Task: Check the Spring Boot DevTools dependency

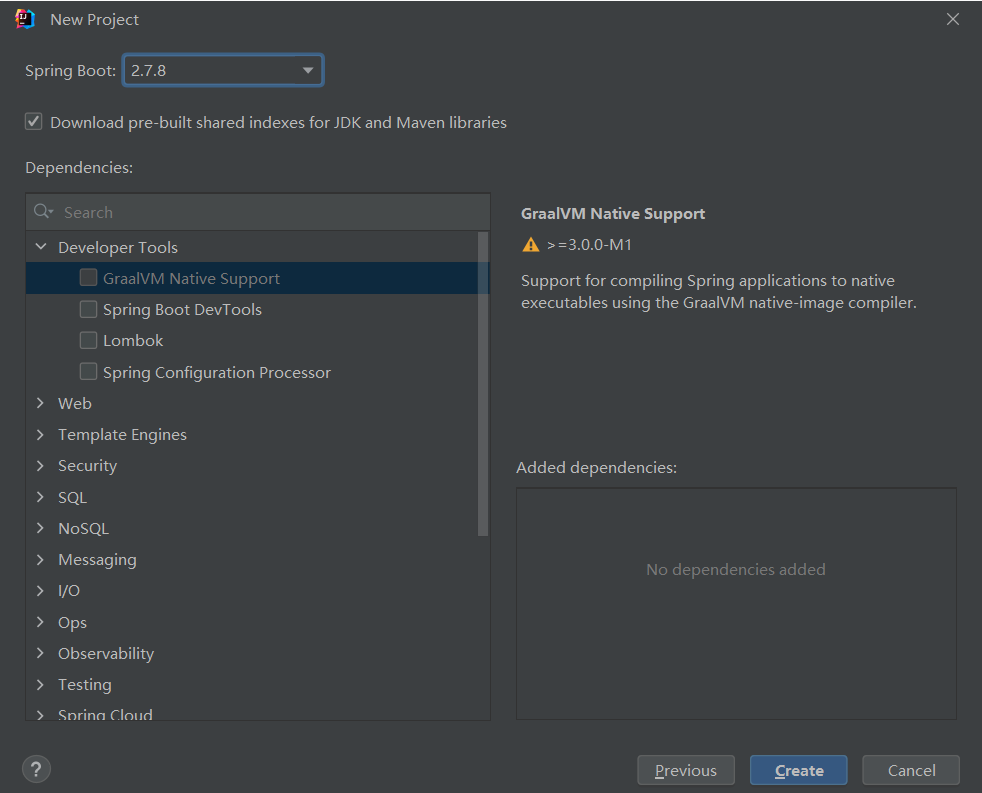Action: coord(89,309)
